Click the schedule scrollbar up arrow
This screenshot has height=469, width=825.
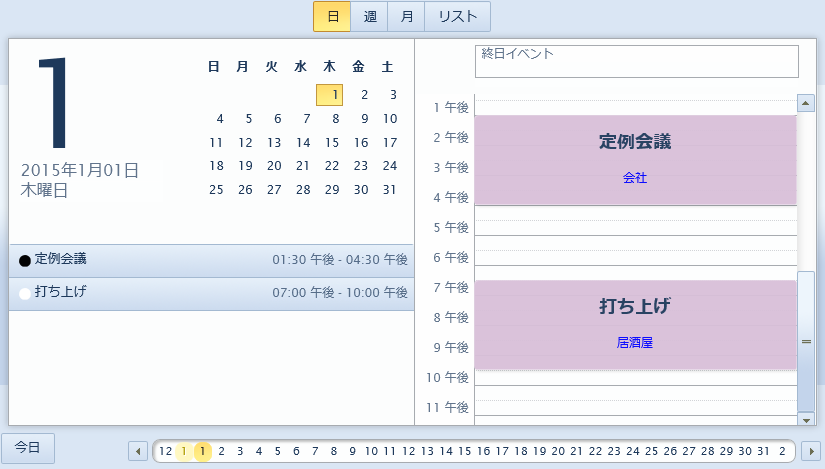[806, 103]
